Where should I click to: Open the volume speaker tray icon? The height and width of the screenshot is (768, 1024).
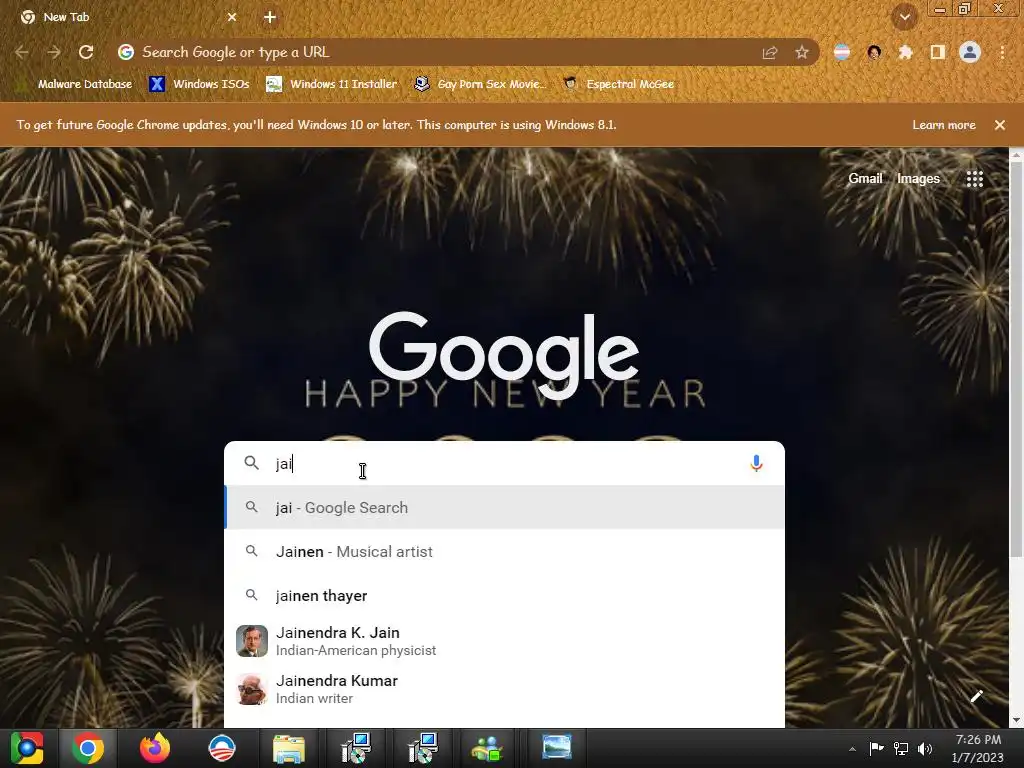(925, 749)
